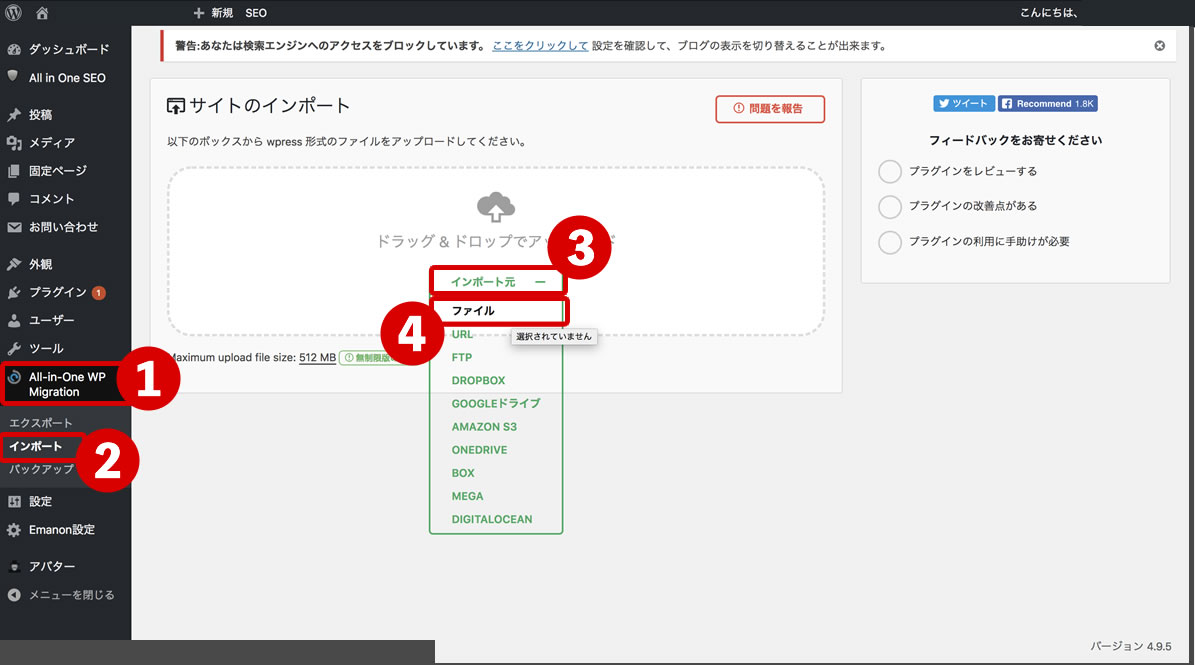1195x665 pixels.
Task: Click the All in One SEO shield icon
Action: tap(13, 76)
